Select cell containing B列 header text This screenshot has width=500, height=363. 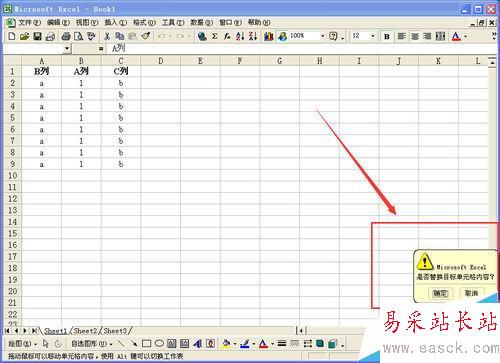coord(42,71)
